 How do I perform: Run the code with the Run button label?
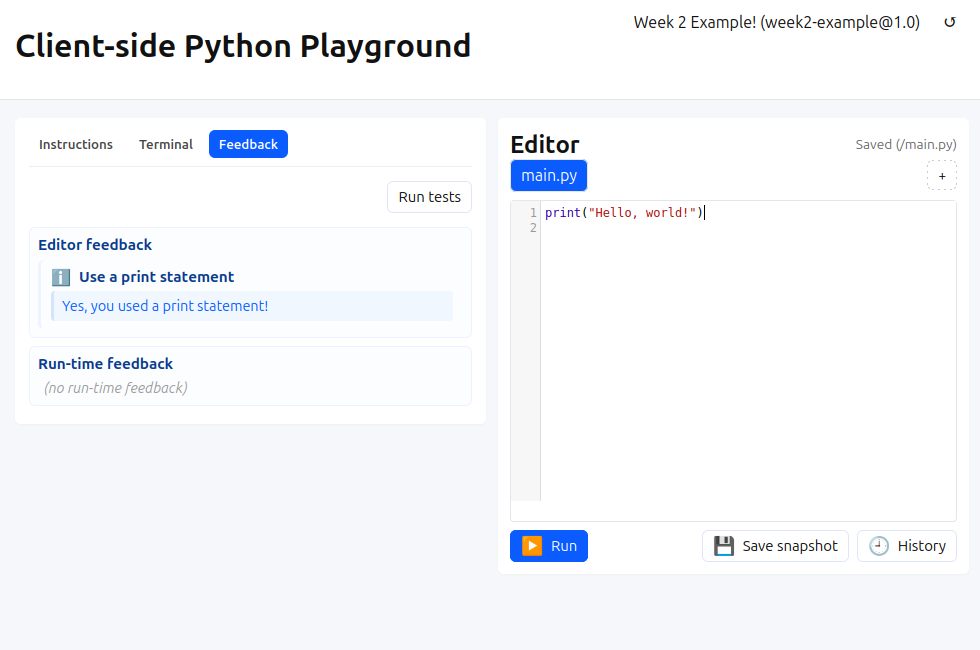tap(564, 546)
